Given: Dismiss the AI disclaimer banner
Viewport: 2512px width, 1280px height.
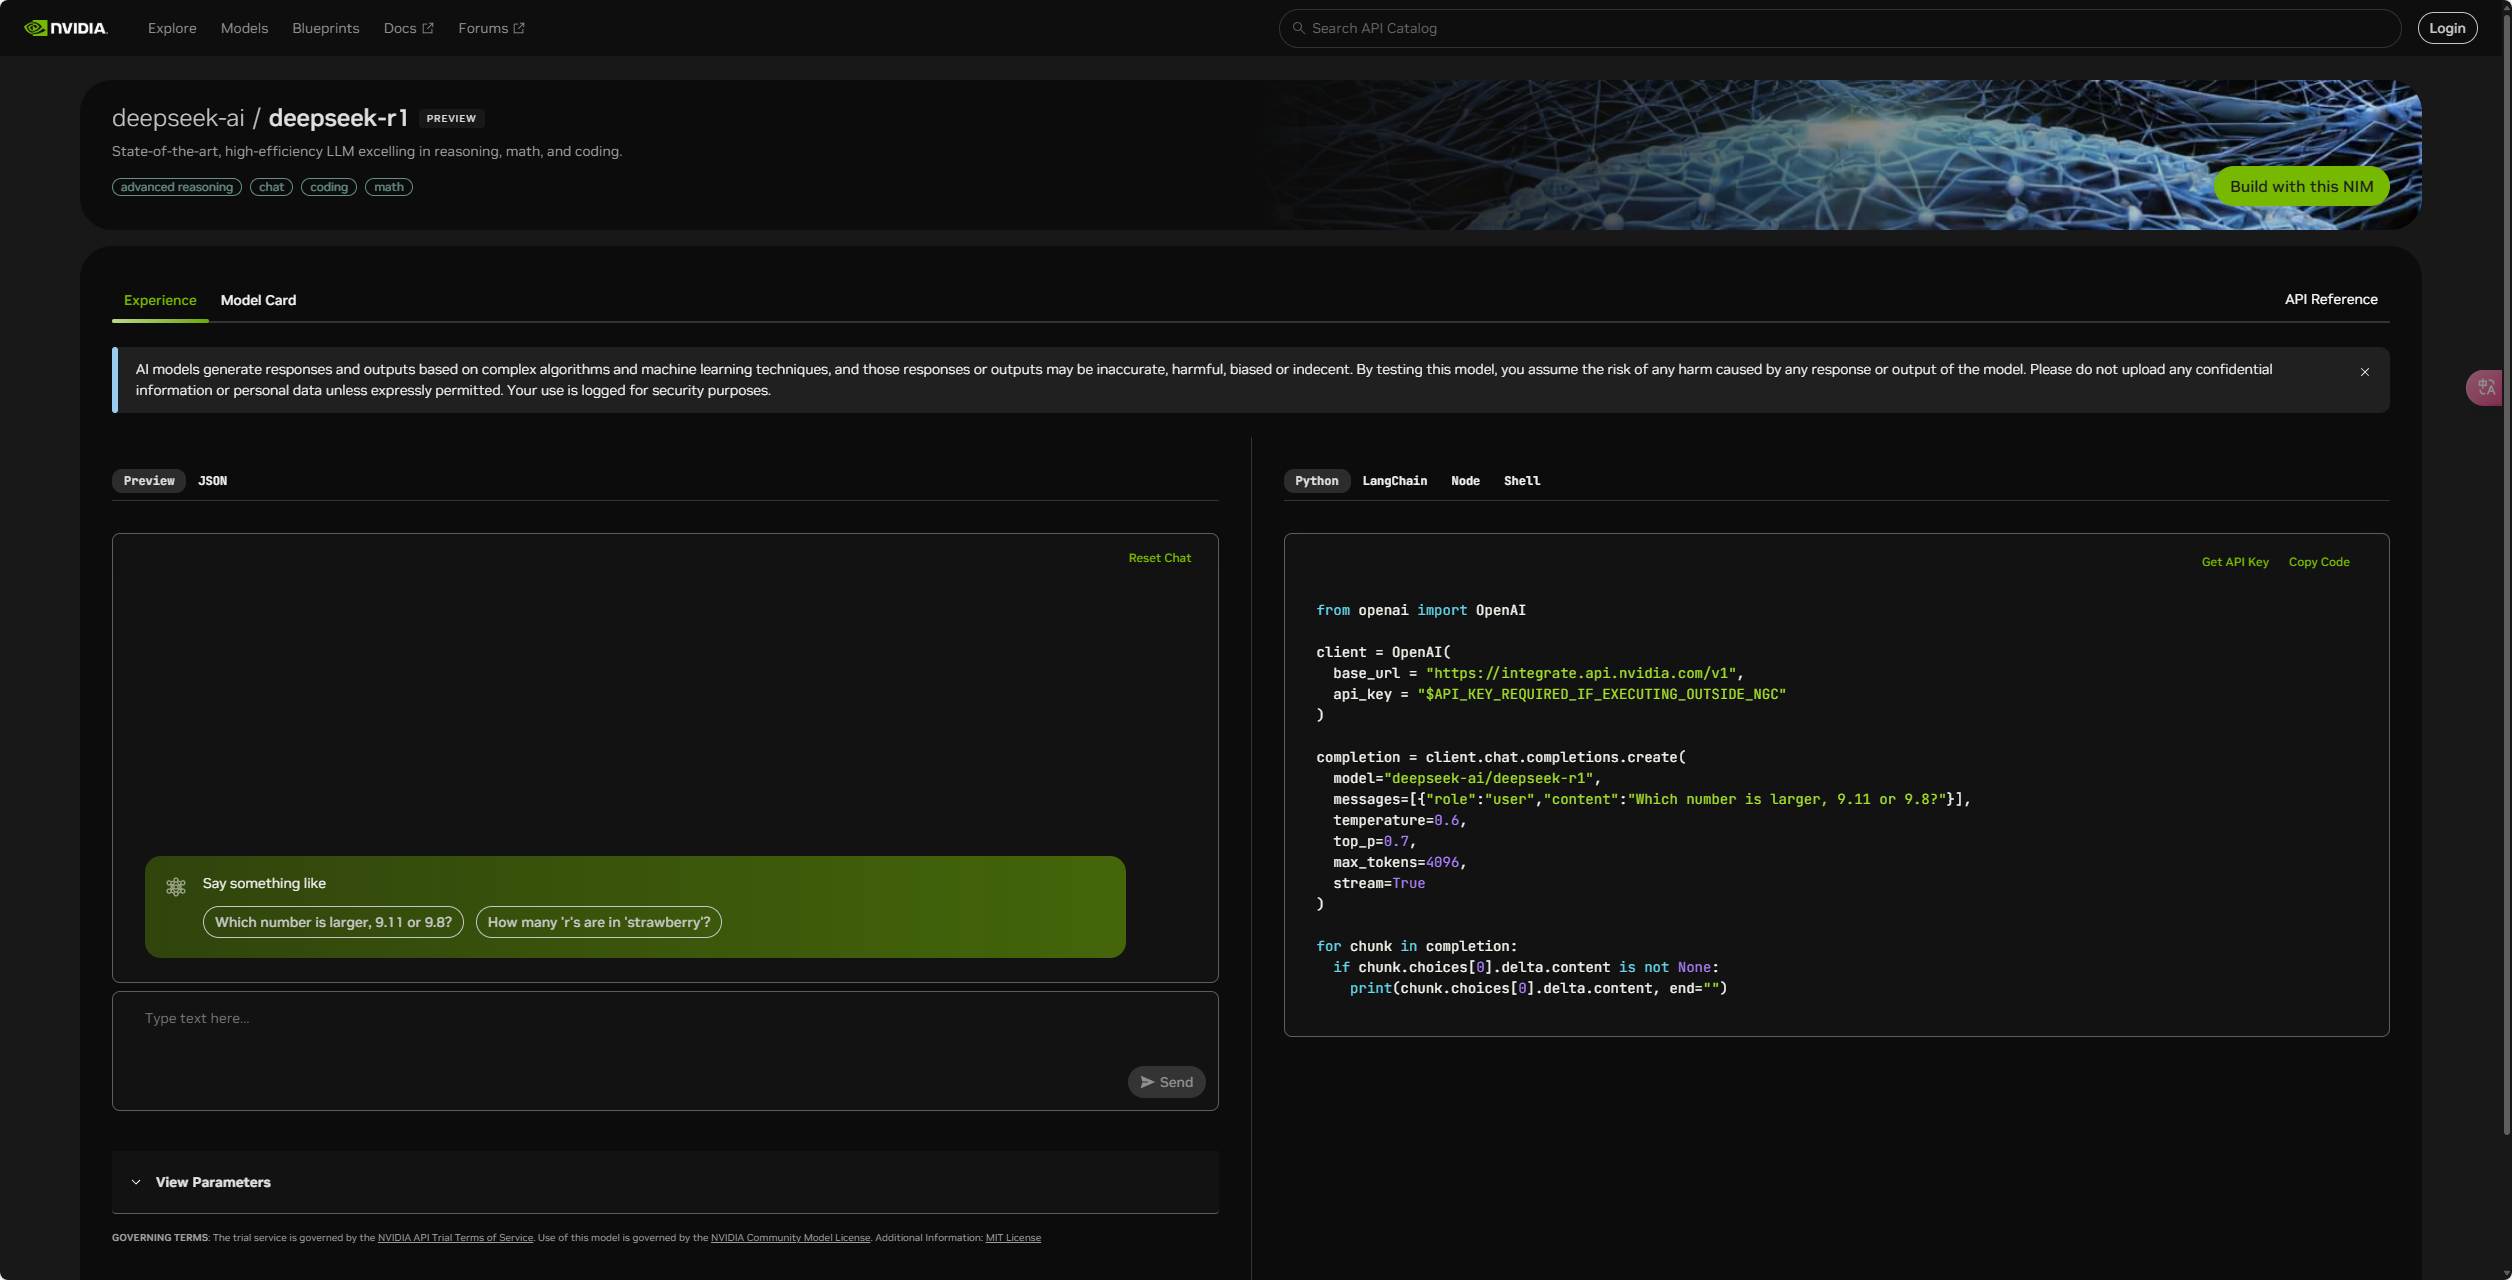Looking at the screenshot, I should coord(2365,372).
